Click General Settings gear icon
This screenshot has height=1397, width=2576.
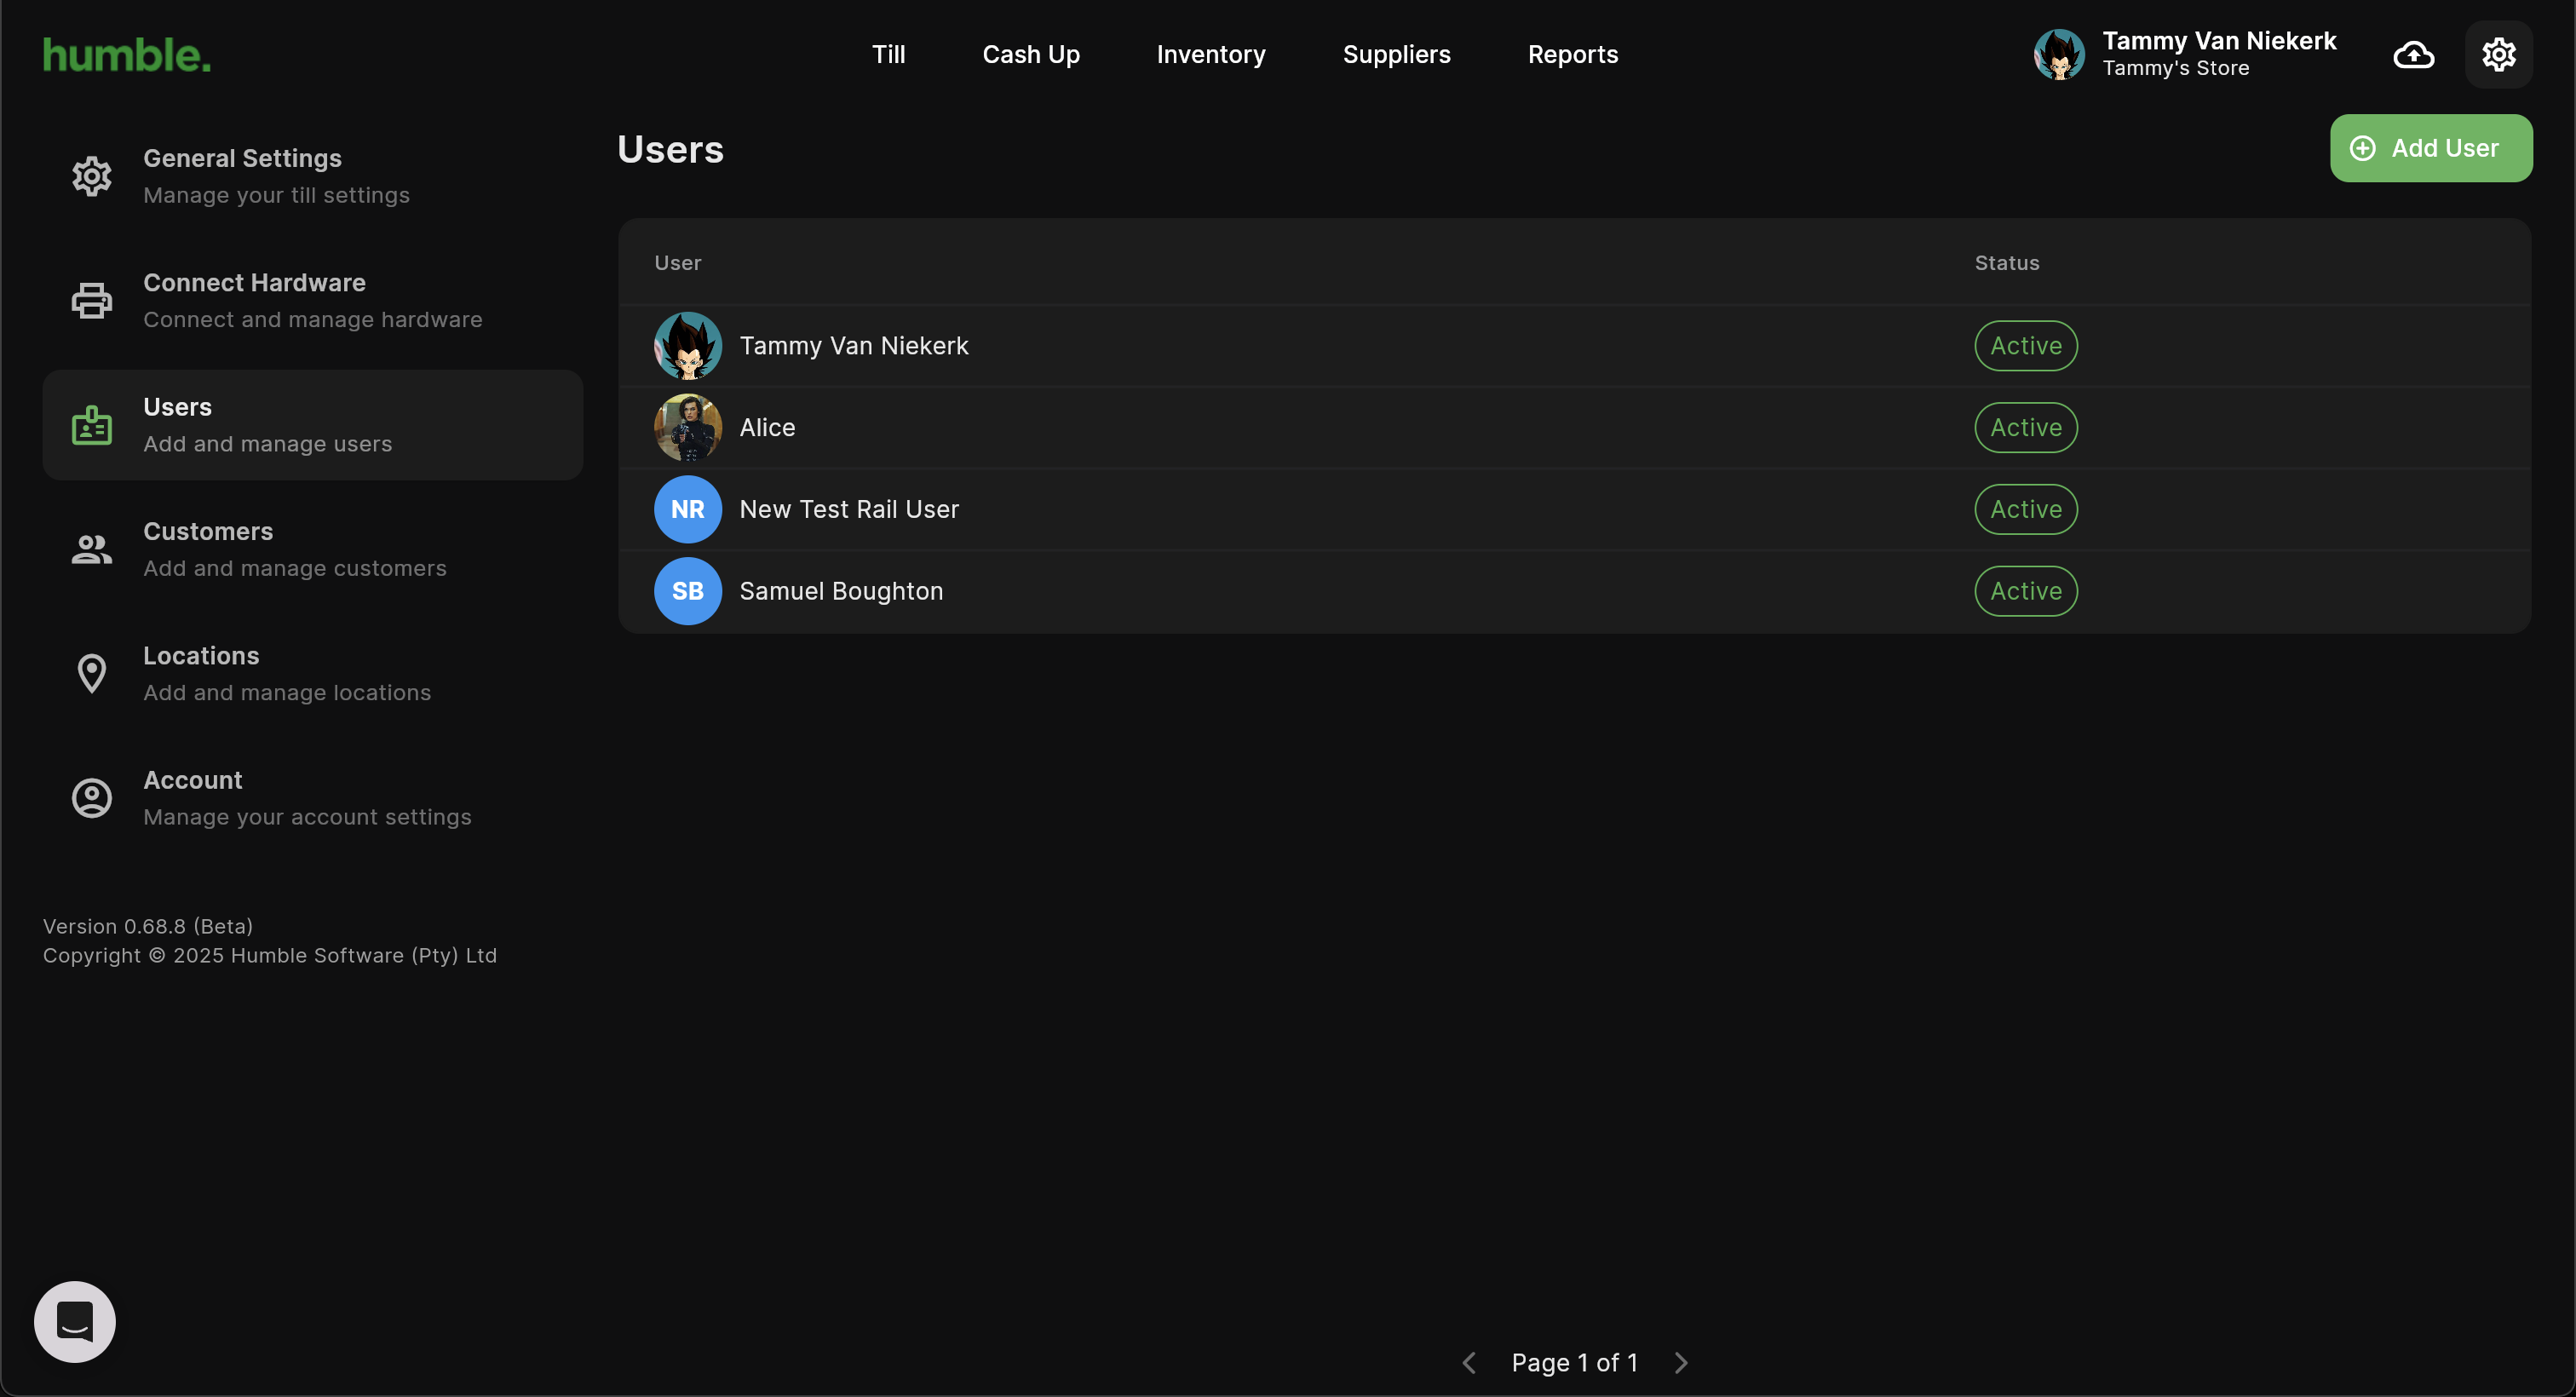click(x=92, y=176)
